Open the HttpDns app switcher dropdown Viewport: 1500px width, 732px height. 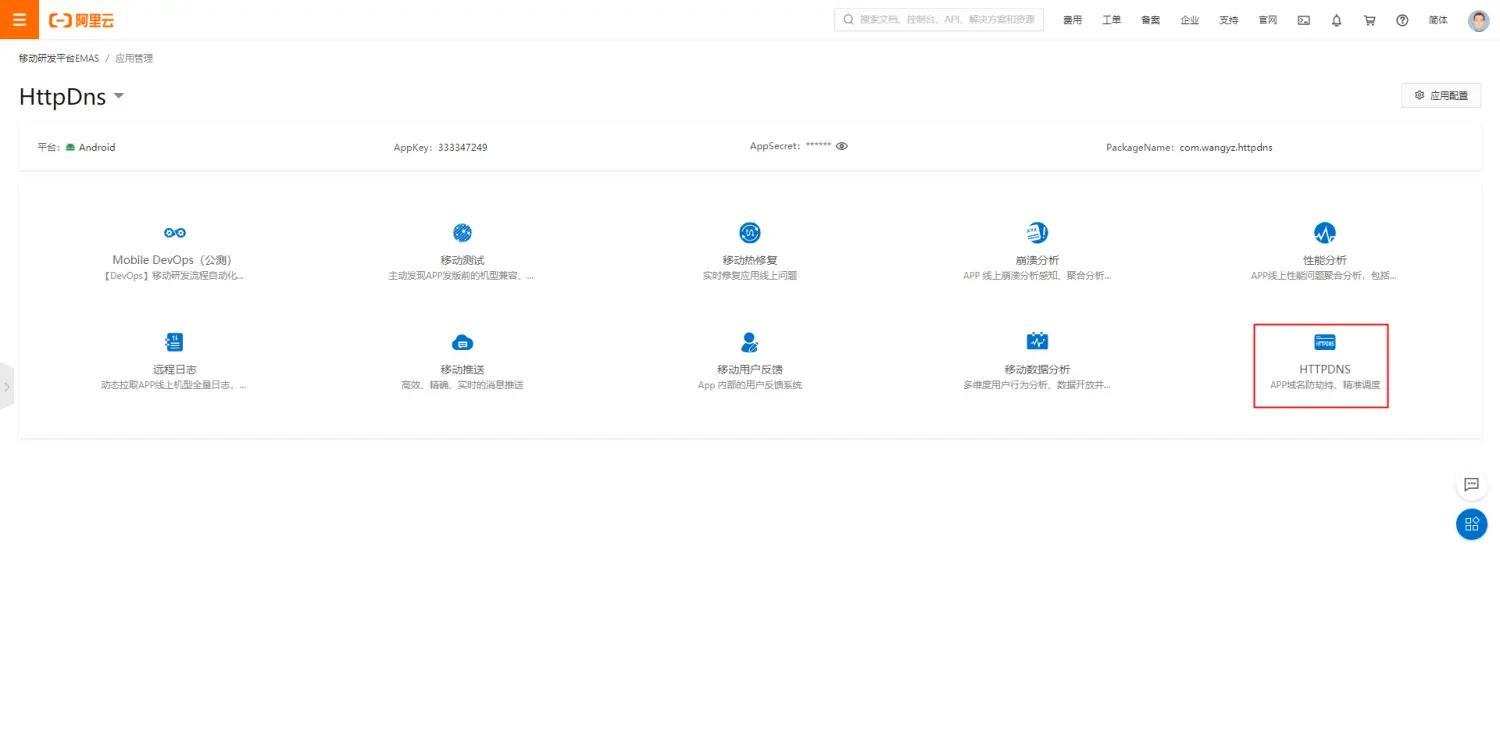coord(118,96)
